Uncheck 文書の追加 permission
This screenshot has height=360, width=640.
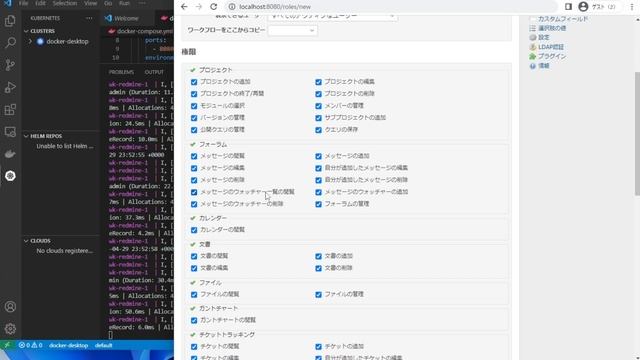pyautogui.click(x=318, y=256)
